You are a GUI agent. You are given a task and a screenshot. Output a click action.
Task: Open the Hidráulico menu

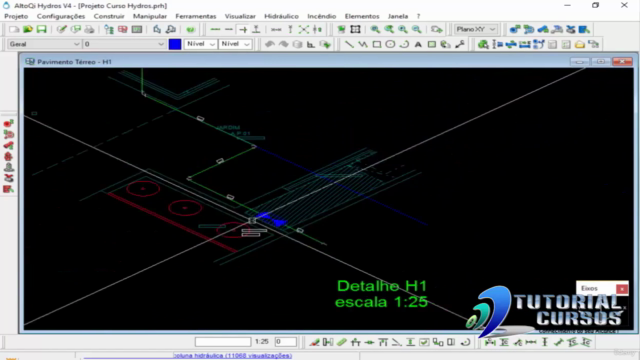pos(281,16)
